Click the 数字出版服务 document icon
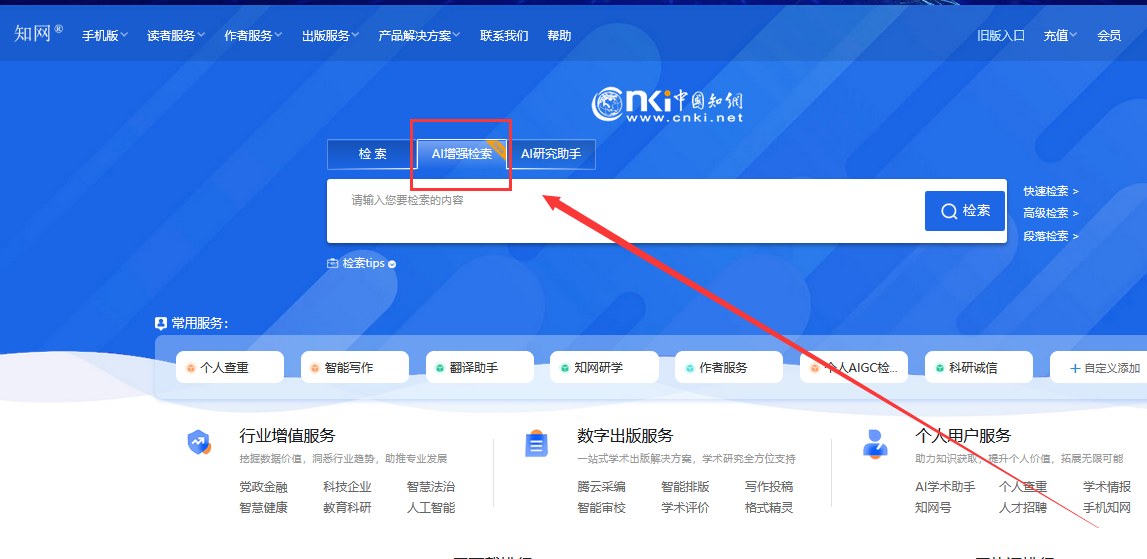The width and height of the screenshot is (1147, 559). click(x=536, y=443)
